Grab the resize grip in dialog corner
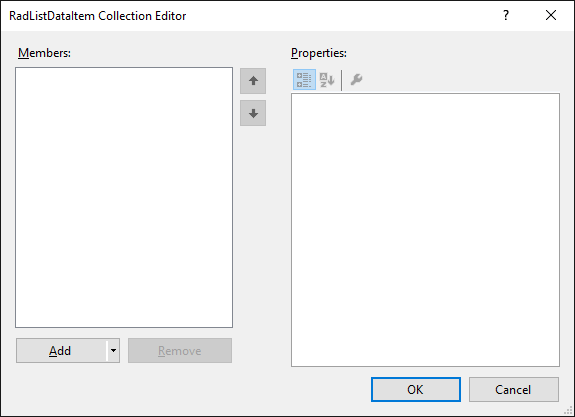This screenshot has height=417, width=575. click(x=568, y=410)
